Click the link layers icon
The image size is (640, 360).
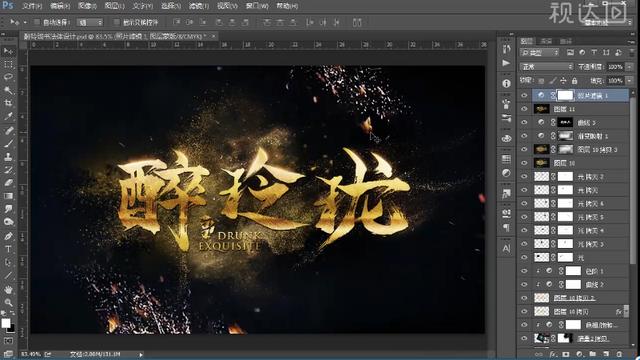539,354
